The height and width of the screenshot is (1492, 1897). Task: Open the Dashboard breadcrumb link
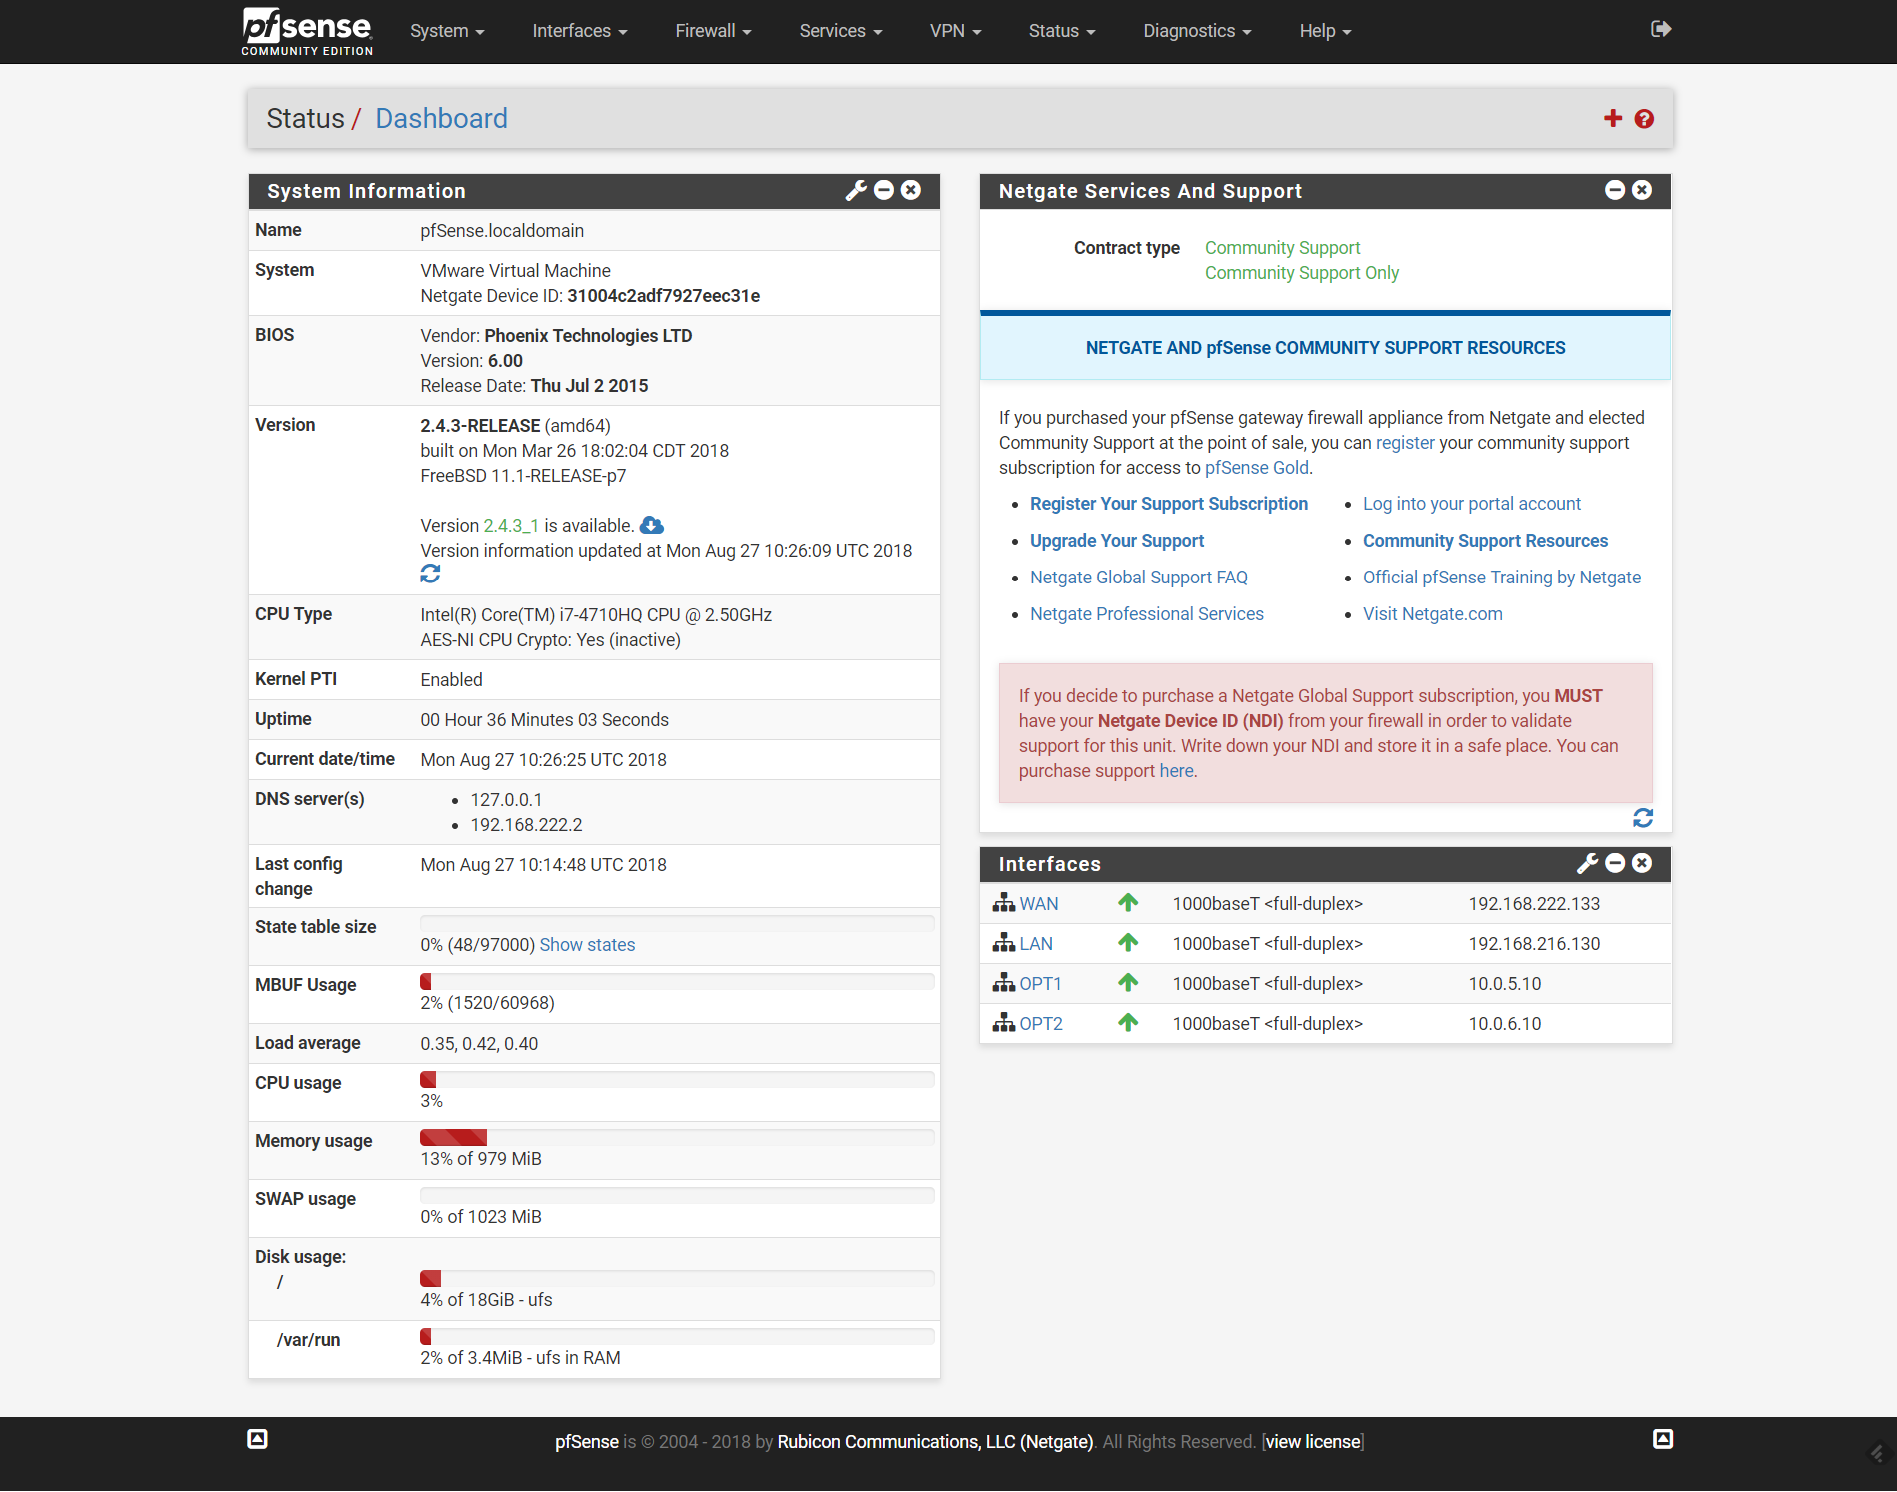click(441, 119)
